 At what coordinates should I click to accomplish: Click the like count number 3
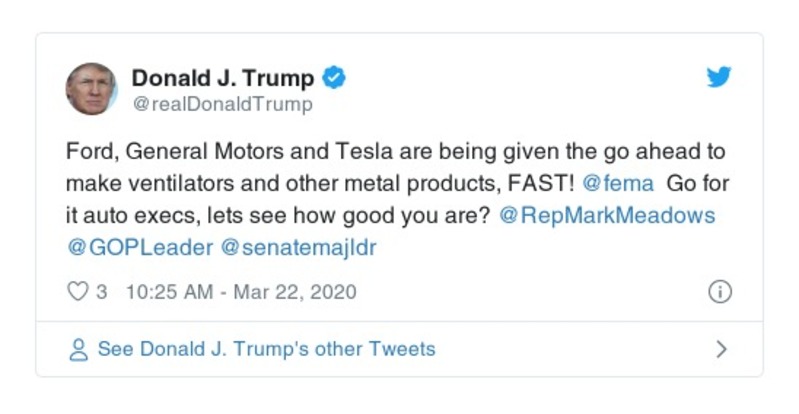102,293
